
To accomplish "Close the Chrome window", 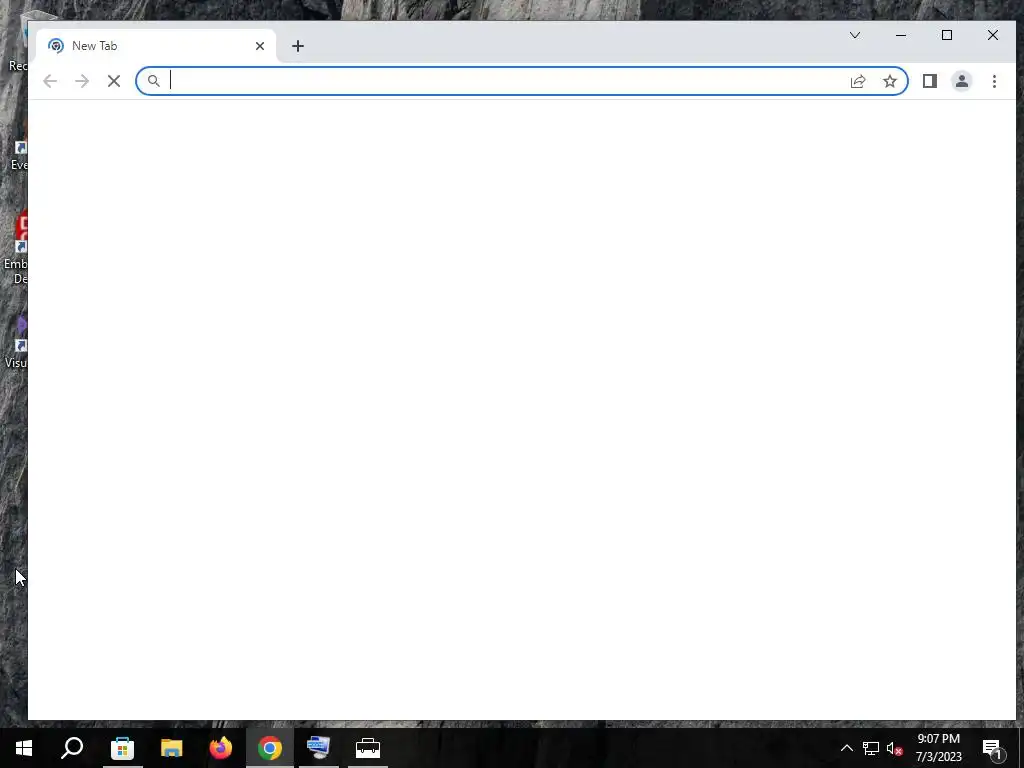I will pyautogui.click(x=993, y=35).
